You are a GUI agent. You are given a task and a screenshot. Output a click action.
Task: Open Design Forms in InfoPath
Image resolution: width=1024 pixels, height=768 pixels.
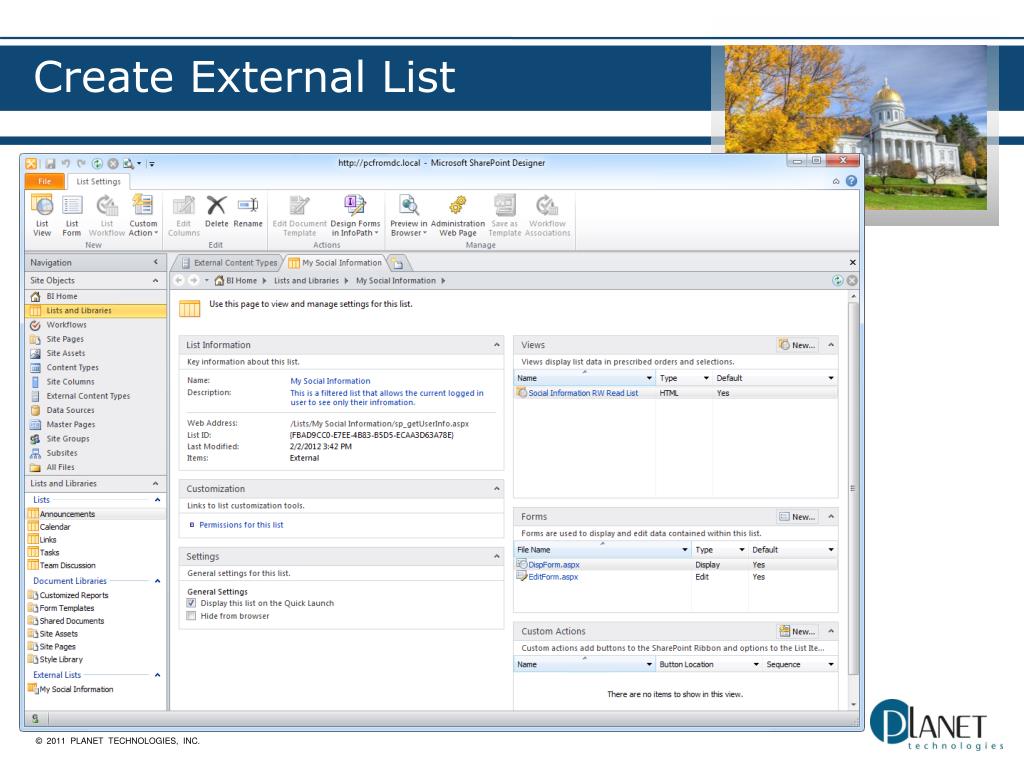pos(355,215)
